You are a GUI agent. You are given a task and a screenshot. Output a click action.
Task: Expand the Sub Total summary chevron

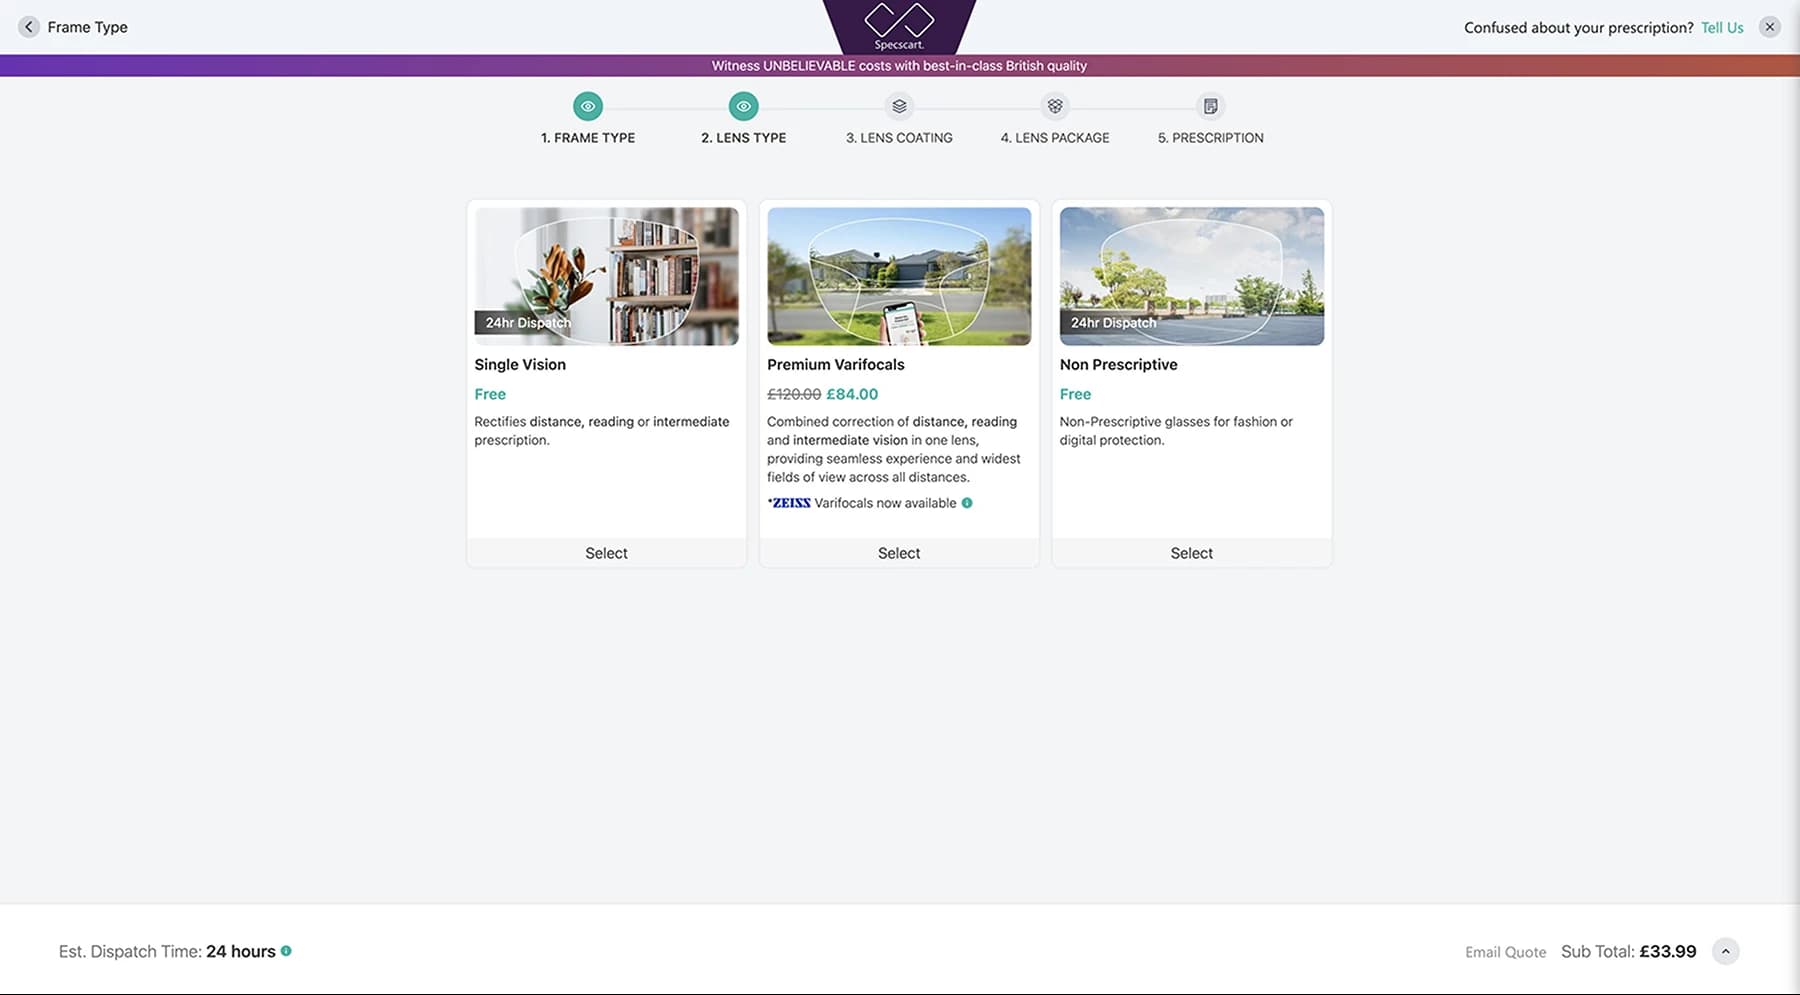click(1725, 951)
